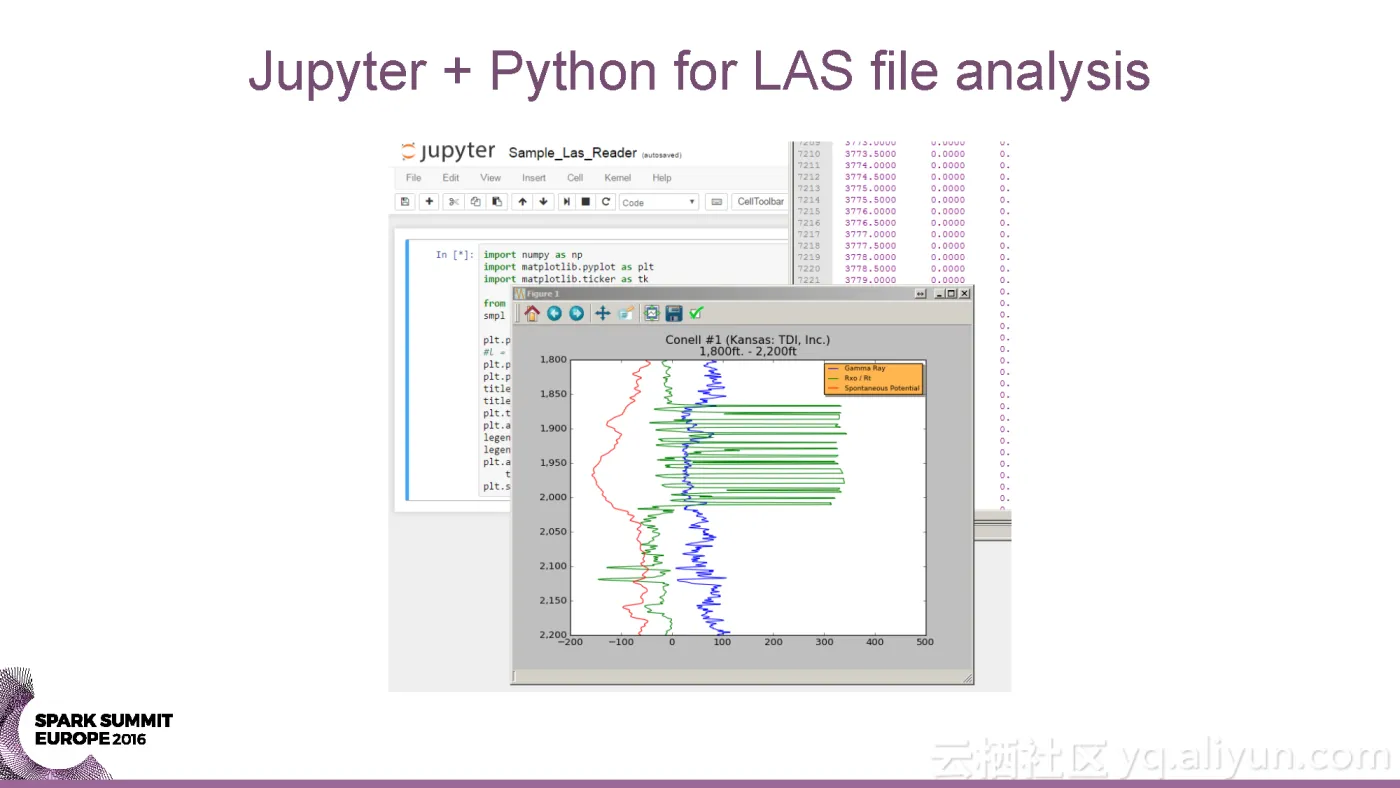Click value 3779.0000 in the data listing
1400x788 pixels.
click(x=870, y=280)
